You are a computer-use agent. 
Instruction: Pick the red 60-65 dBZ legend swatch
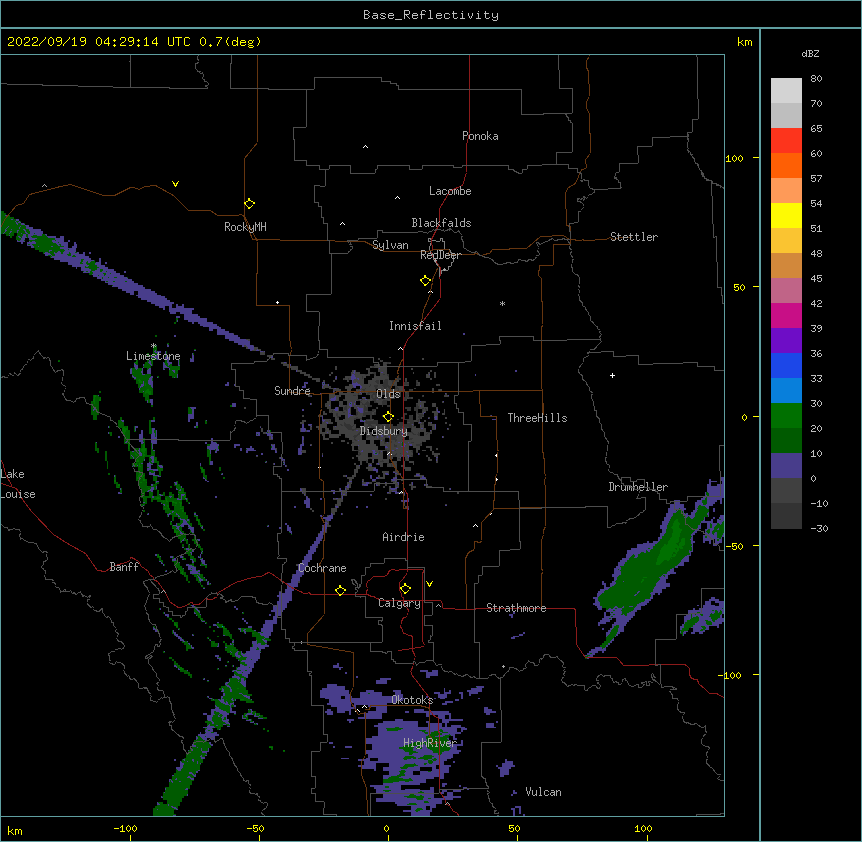[786, 141]
